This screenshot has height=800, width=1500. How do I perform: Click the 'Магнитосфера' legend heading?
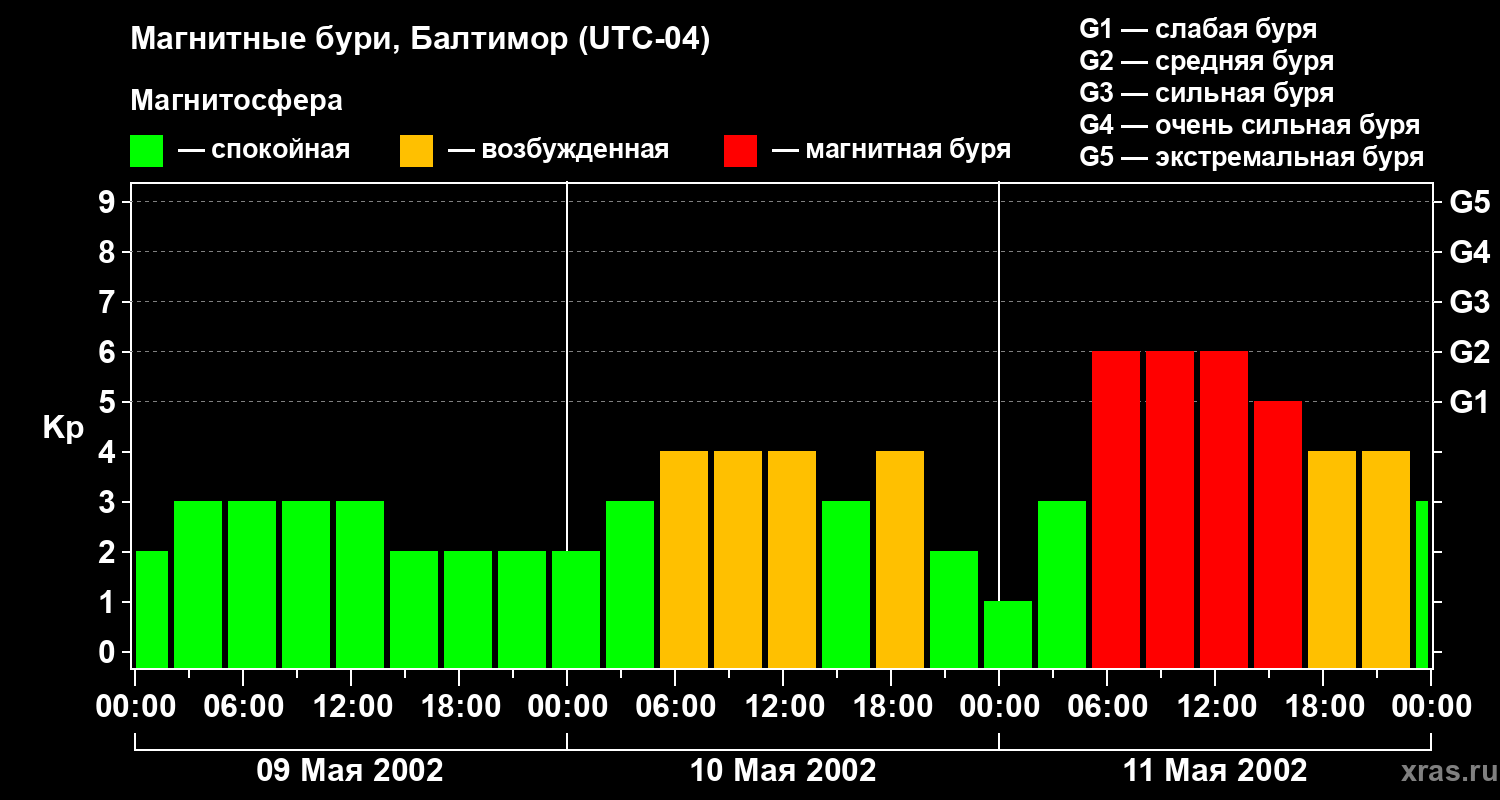pyautogui.click(x=236, y=101)
